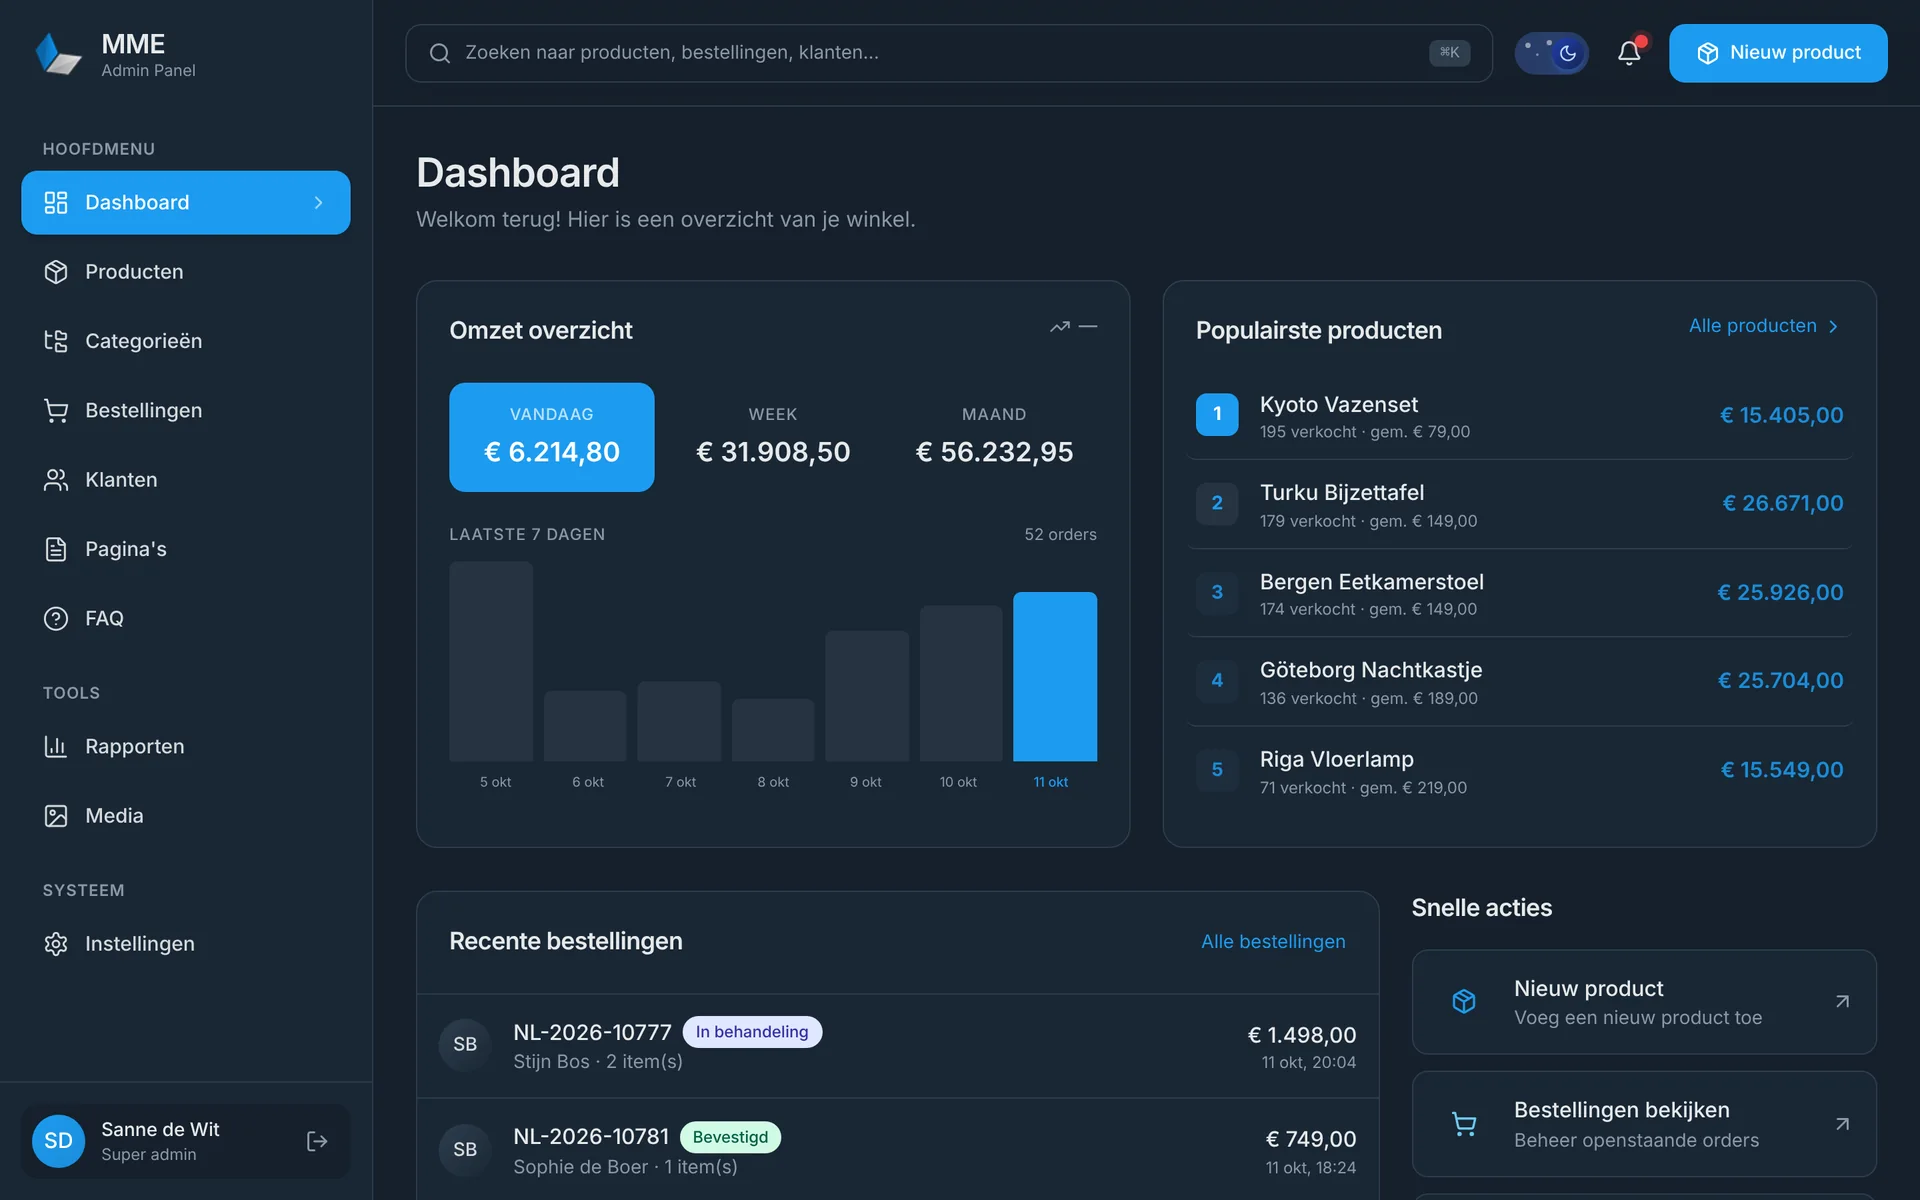This screenshot has height=1200, width=1920.
Task: Open order NL-2026-10781
Action: click(x=897, y=1150)
